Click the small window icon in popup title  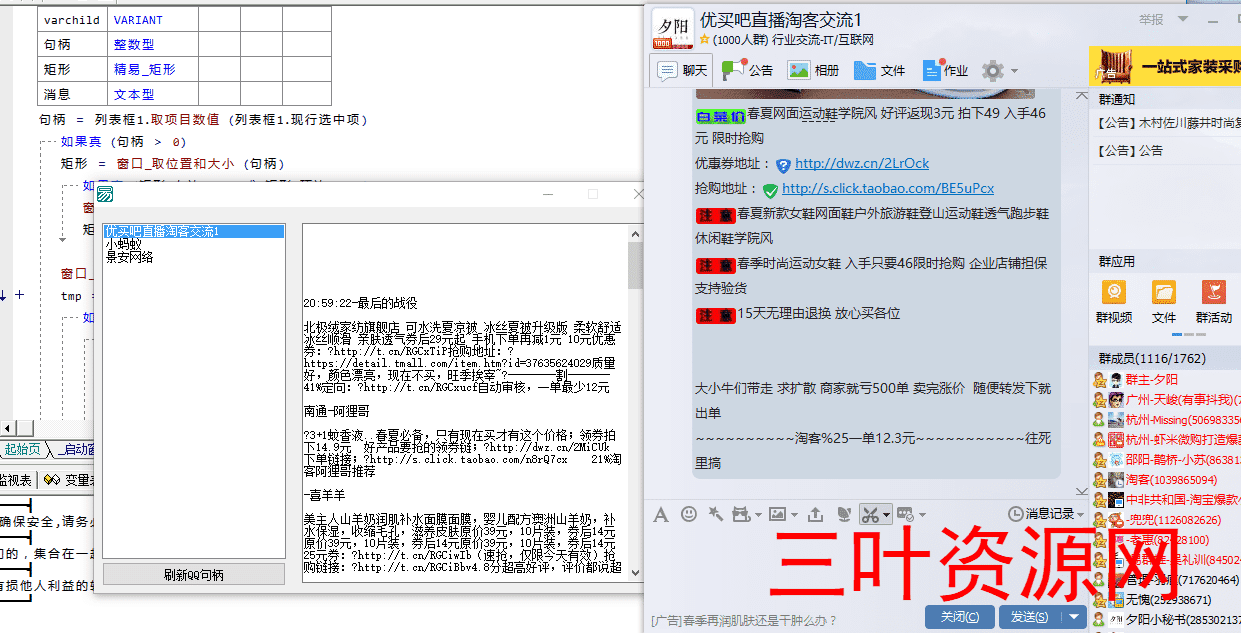pyautogui.click(x=105, y=193)
